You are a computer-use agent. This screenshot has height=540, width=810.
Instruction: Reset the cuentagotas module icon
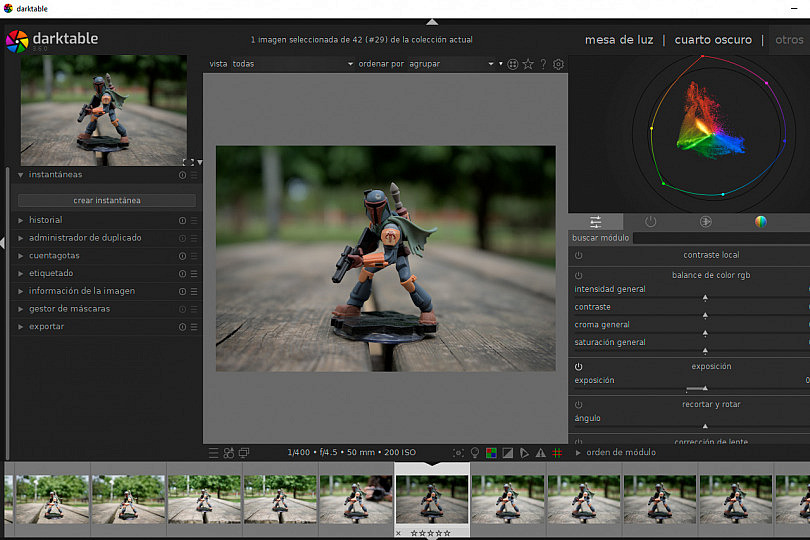pos(182,256)
